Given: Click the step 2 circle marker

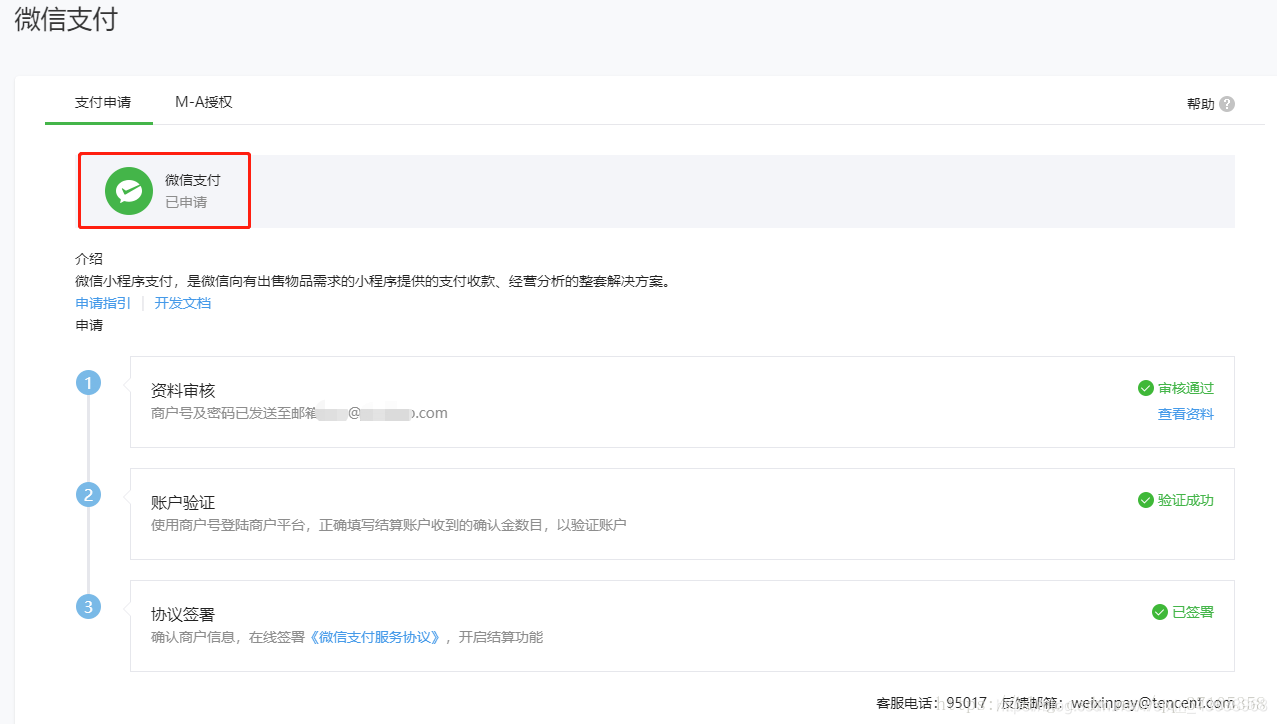Looking at the screenshot, I should (89, 494).
